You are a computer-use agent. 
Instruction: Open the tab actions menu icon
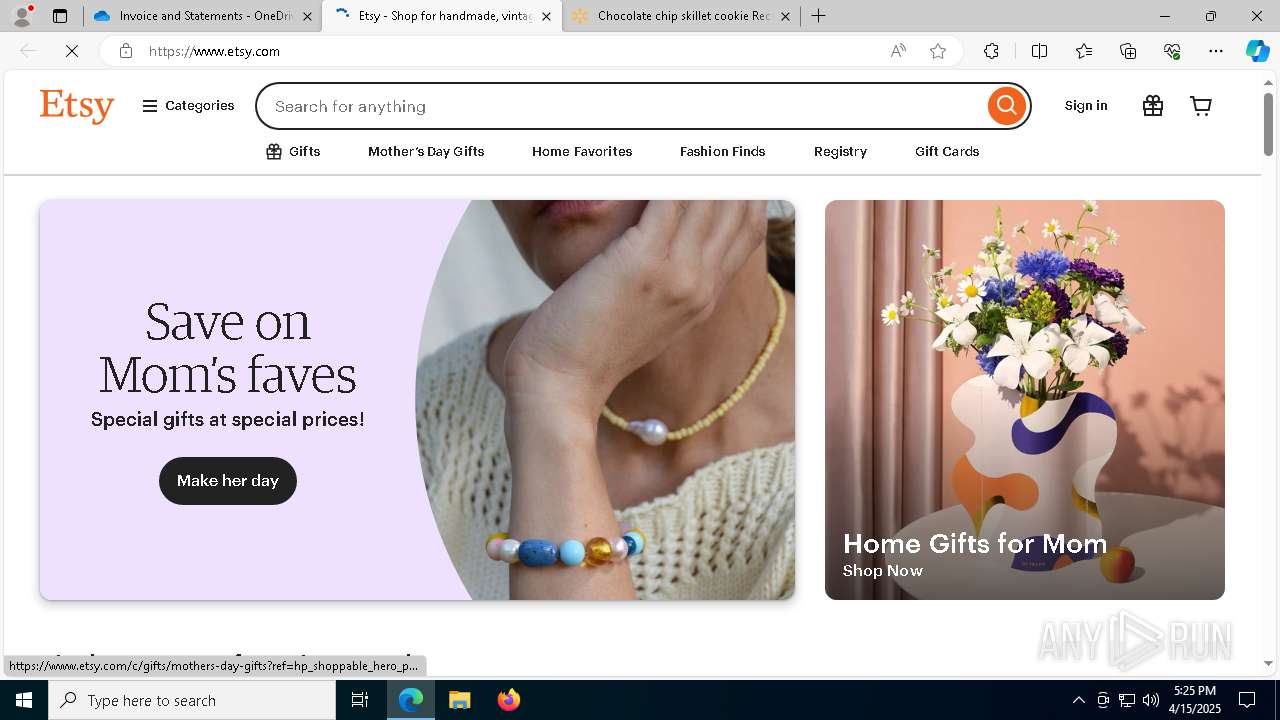pos(60,16)
